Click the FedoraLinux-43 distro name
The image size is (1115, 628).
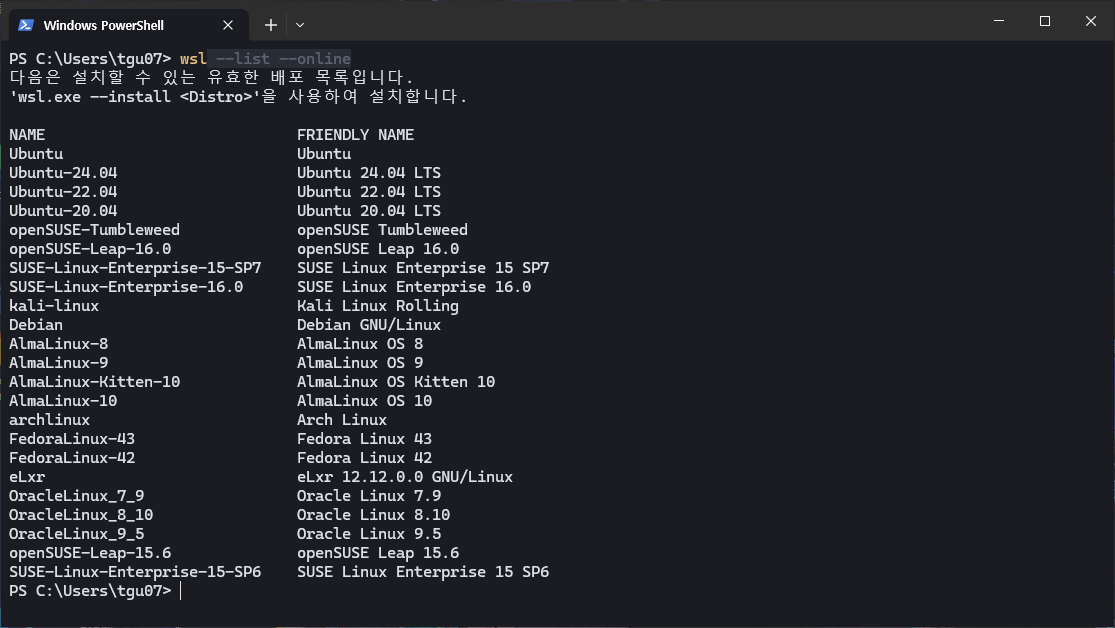click(x=72, y=439)
